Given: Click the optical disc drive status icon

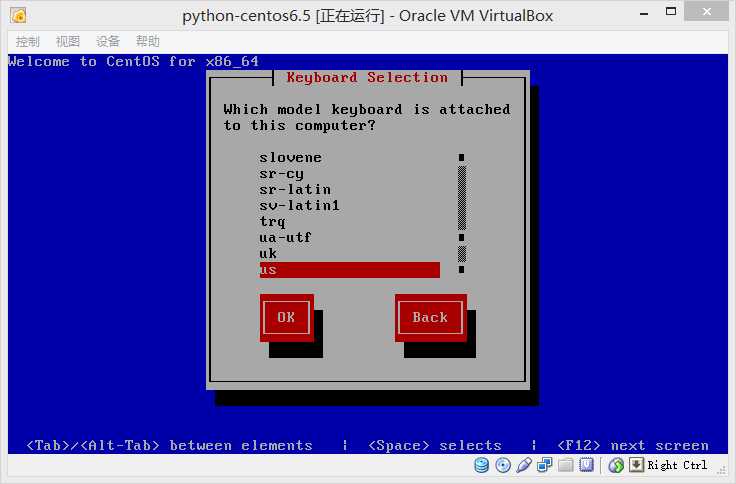Looking at the screenshot, I should click(x=503, y=465).
